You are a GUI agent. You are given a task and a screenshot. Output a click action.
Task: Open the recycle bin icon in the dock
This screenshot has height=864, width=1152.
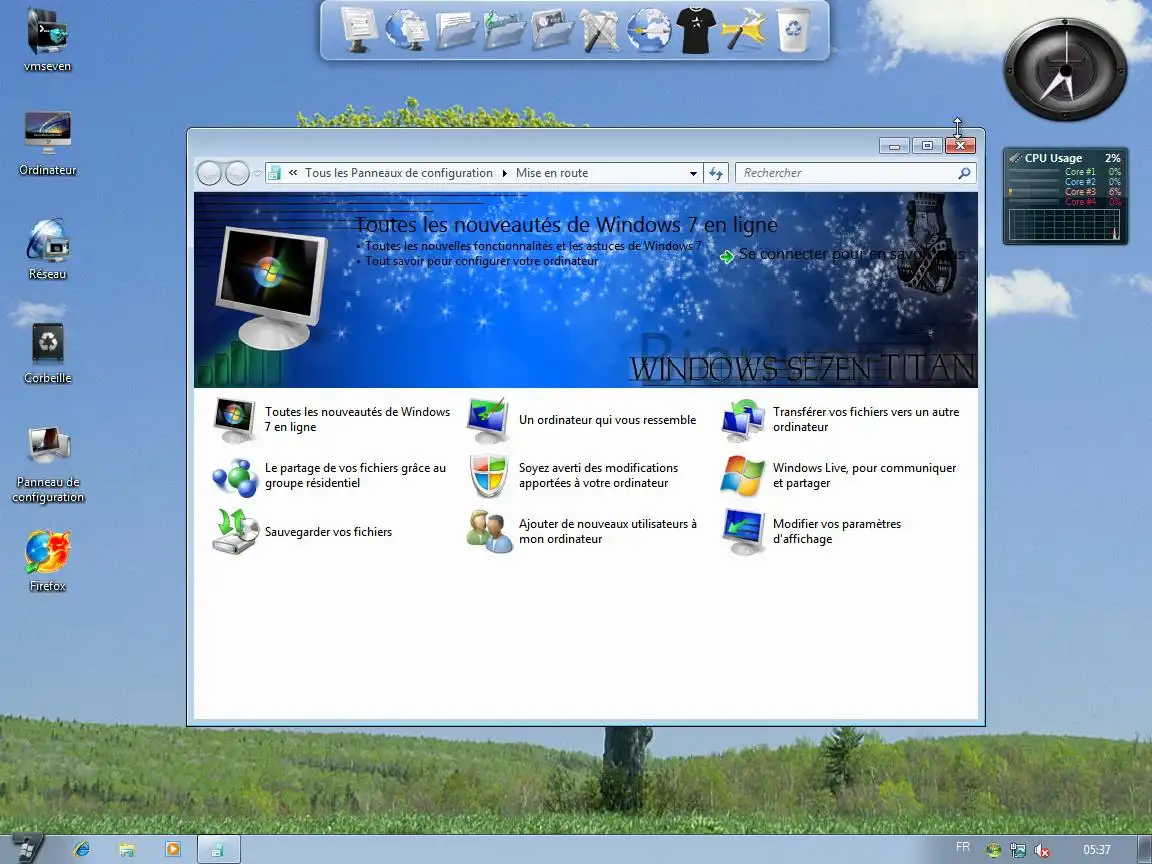click(x=793, y=30)
